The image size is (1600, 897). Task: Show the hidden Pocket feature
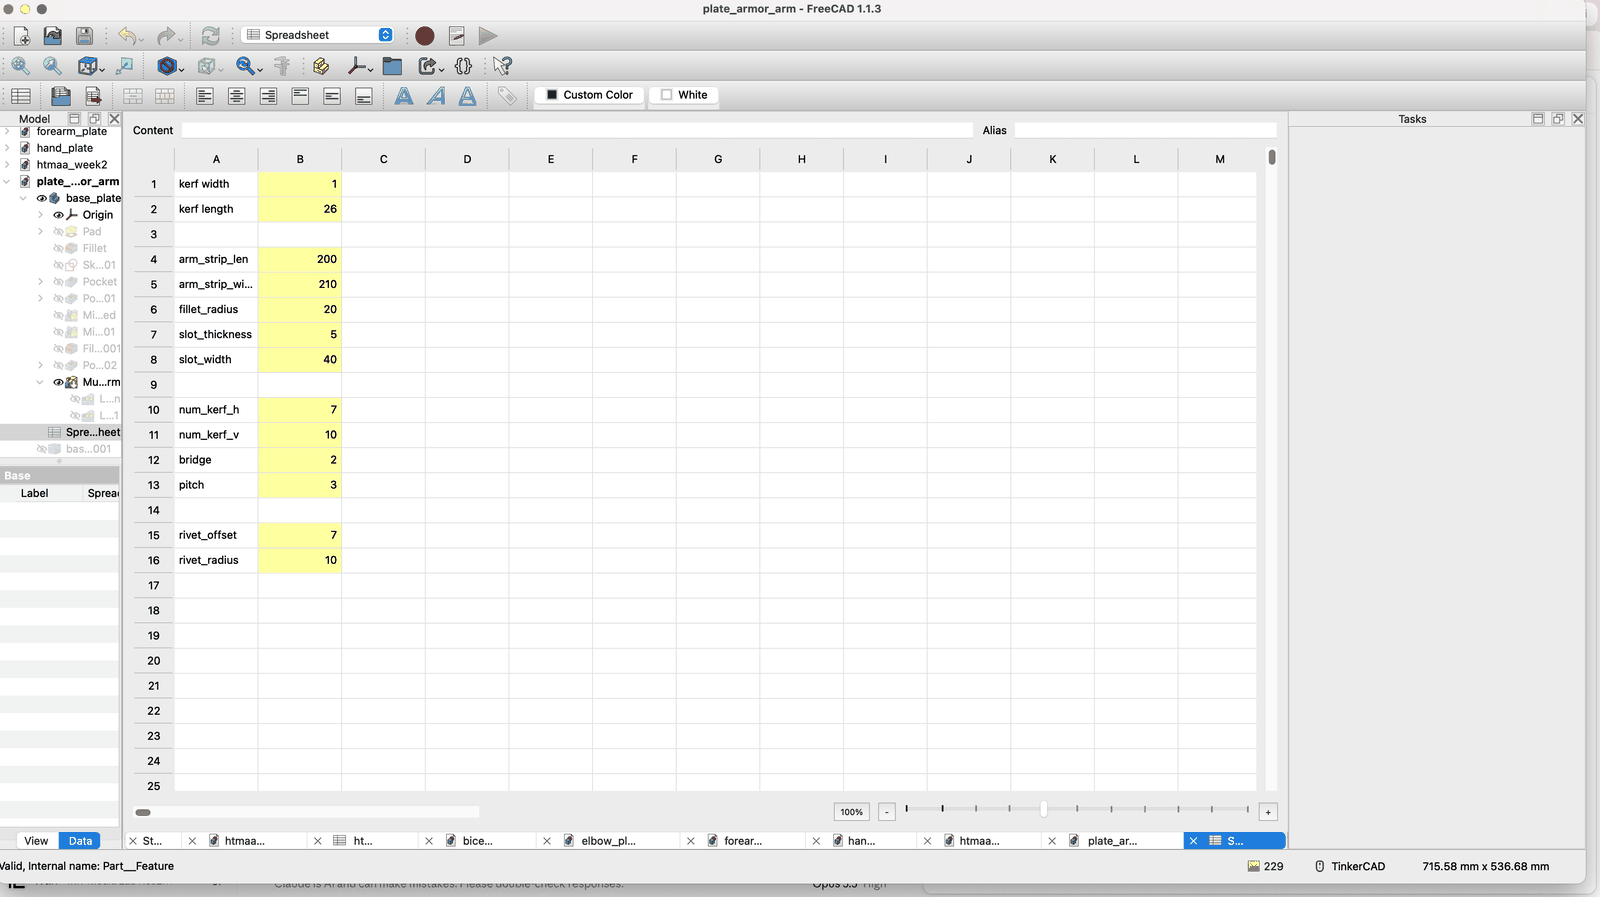tap(58, 282)
